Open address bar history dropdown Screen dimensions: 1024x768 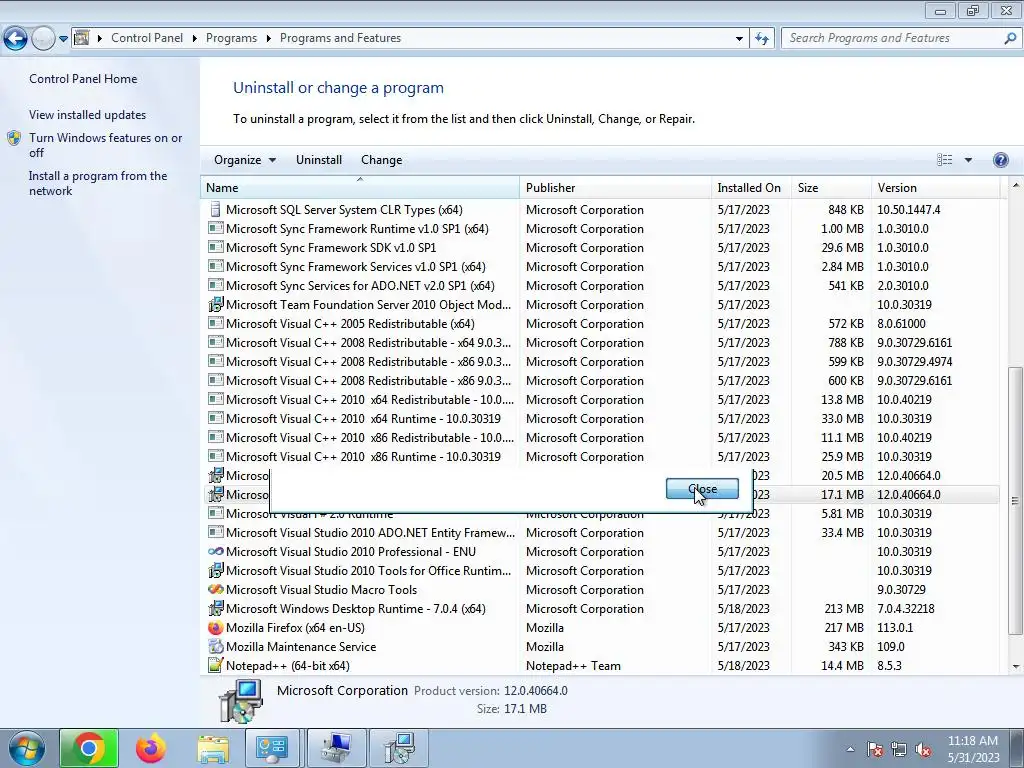pyautogui.click(x=739, y=39)
